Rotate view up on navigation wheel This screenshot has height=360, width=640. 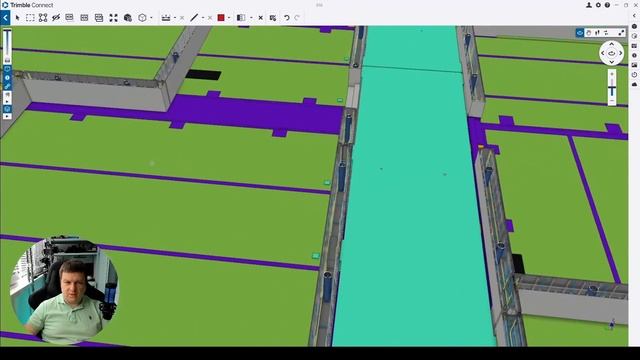pos(611,44)
